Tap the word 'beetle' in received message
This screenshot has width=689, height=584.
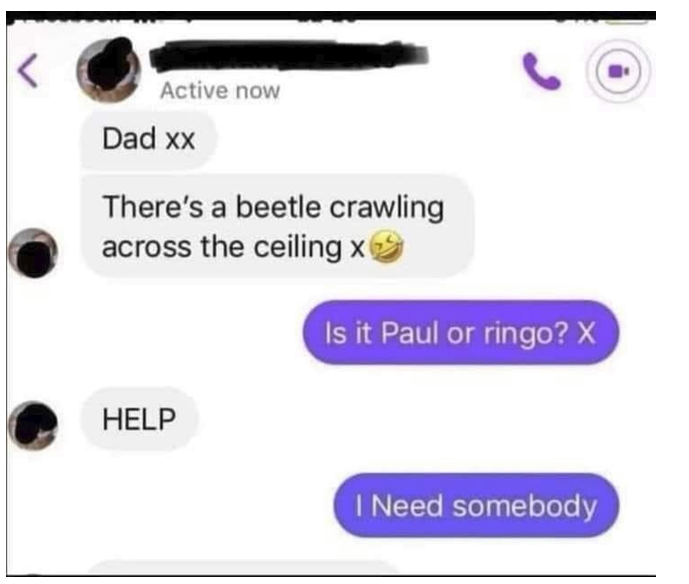pyautogui.click(x=278, y=207)
